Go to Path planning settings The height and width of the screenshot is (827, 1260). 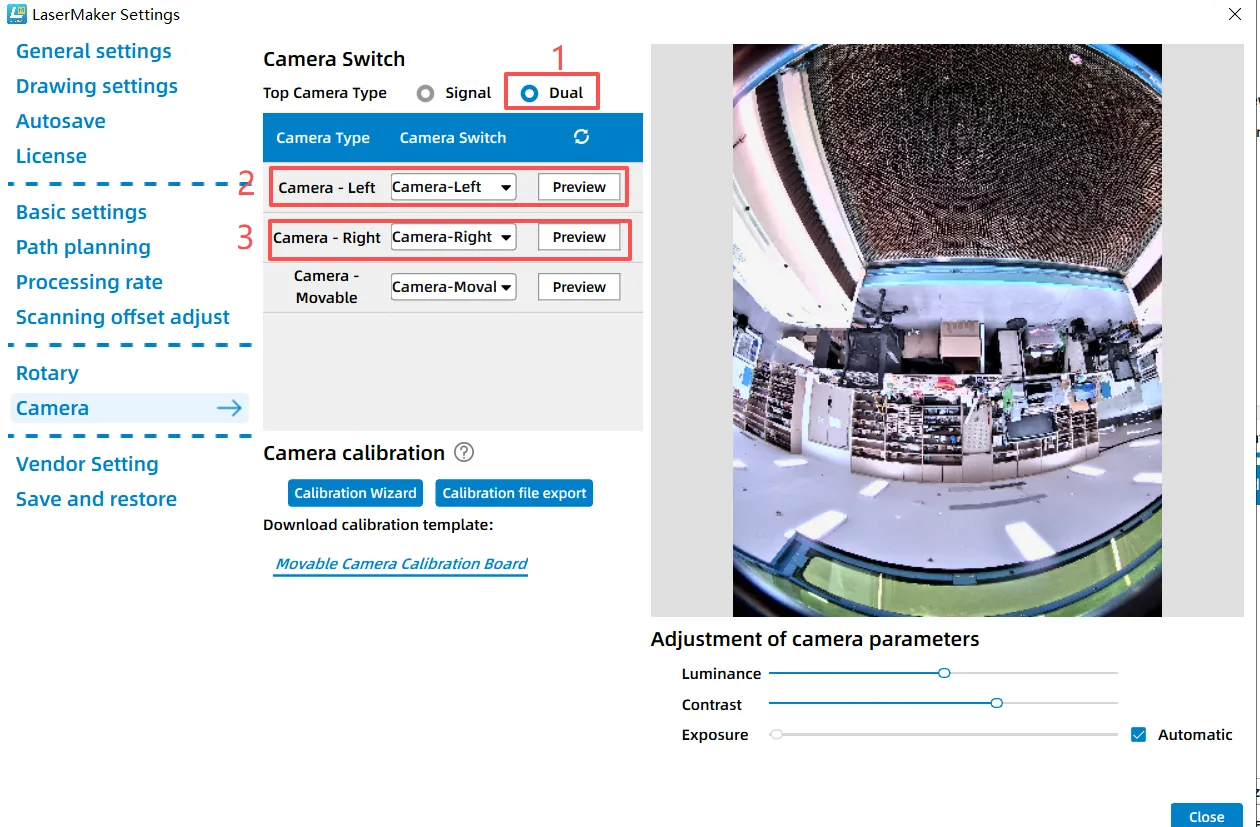tap(83, 247)
